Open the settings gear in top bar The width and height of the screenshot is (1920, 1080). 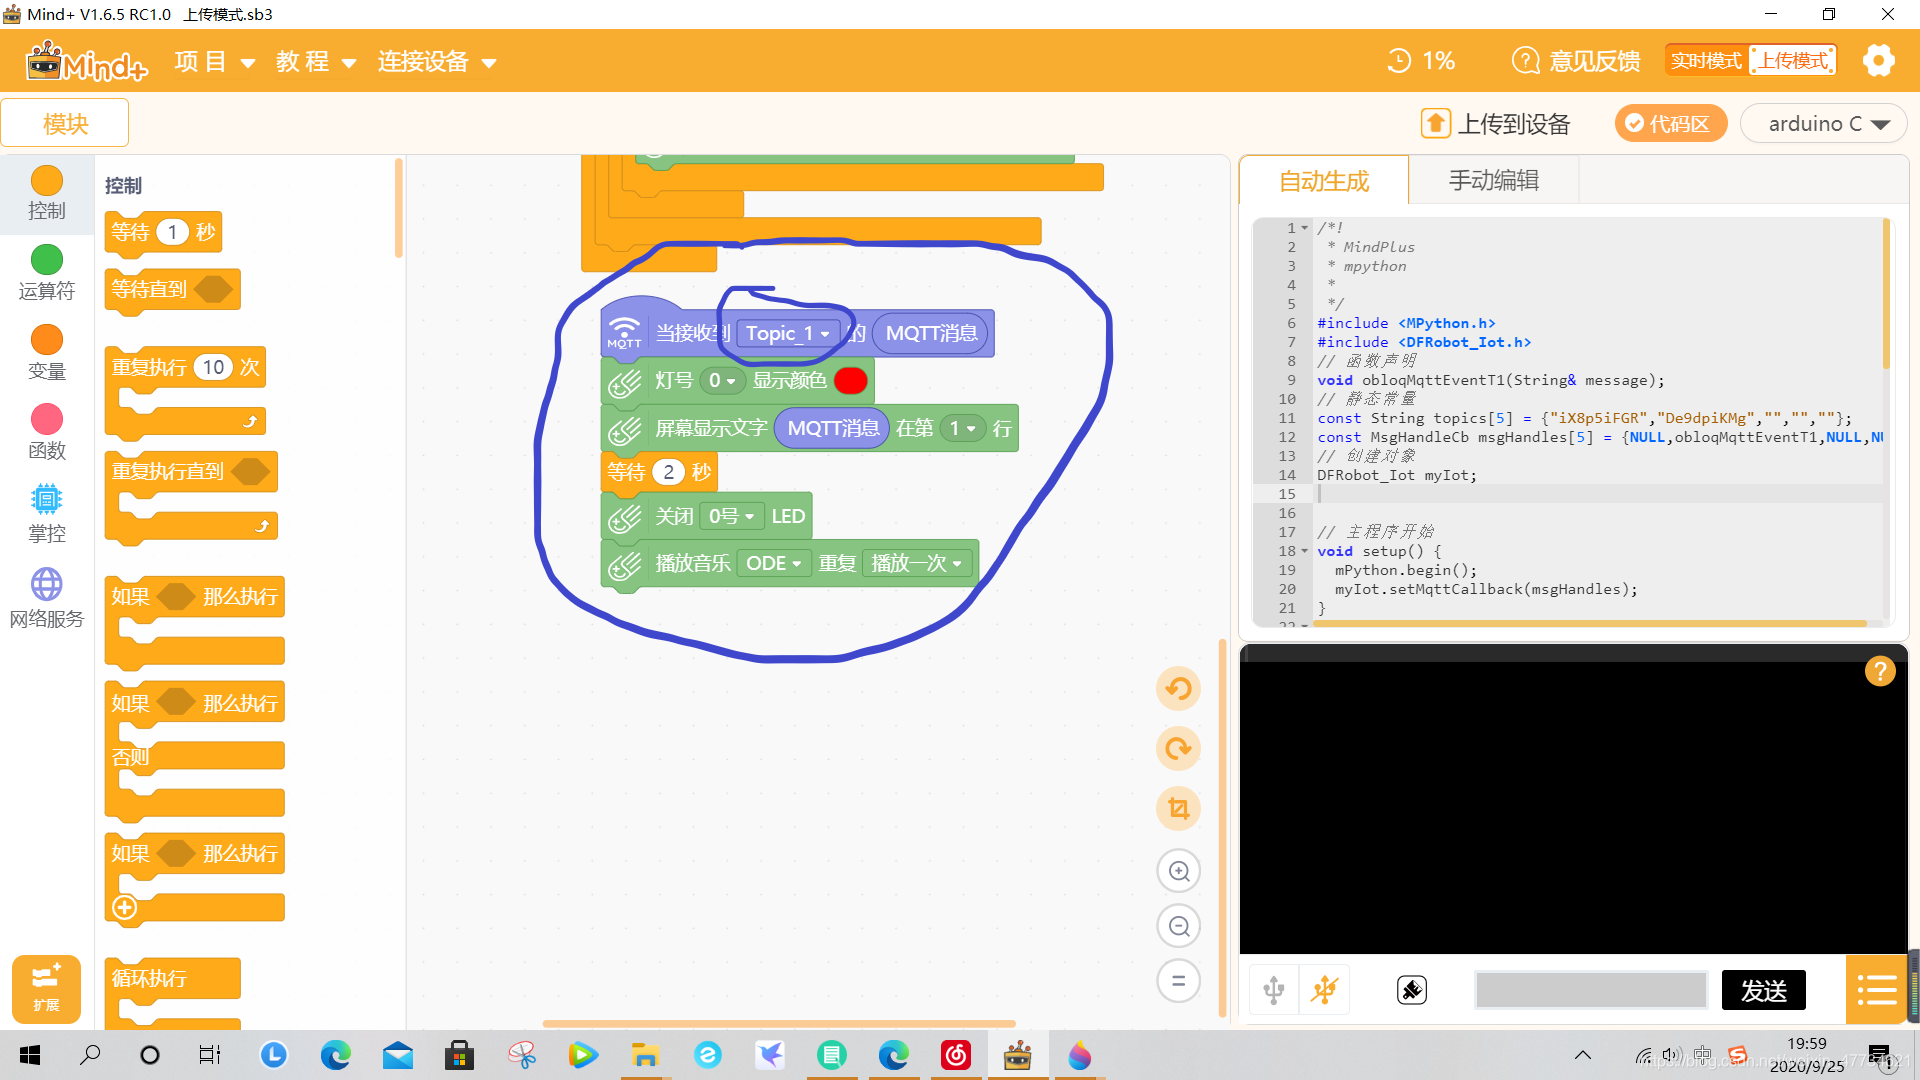point(1879,61)
